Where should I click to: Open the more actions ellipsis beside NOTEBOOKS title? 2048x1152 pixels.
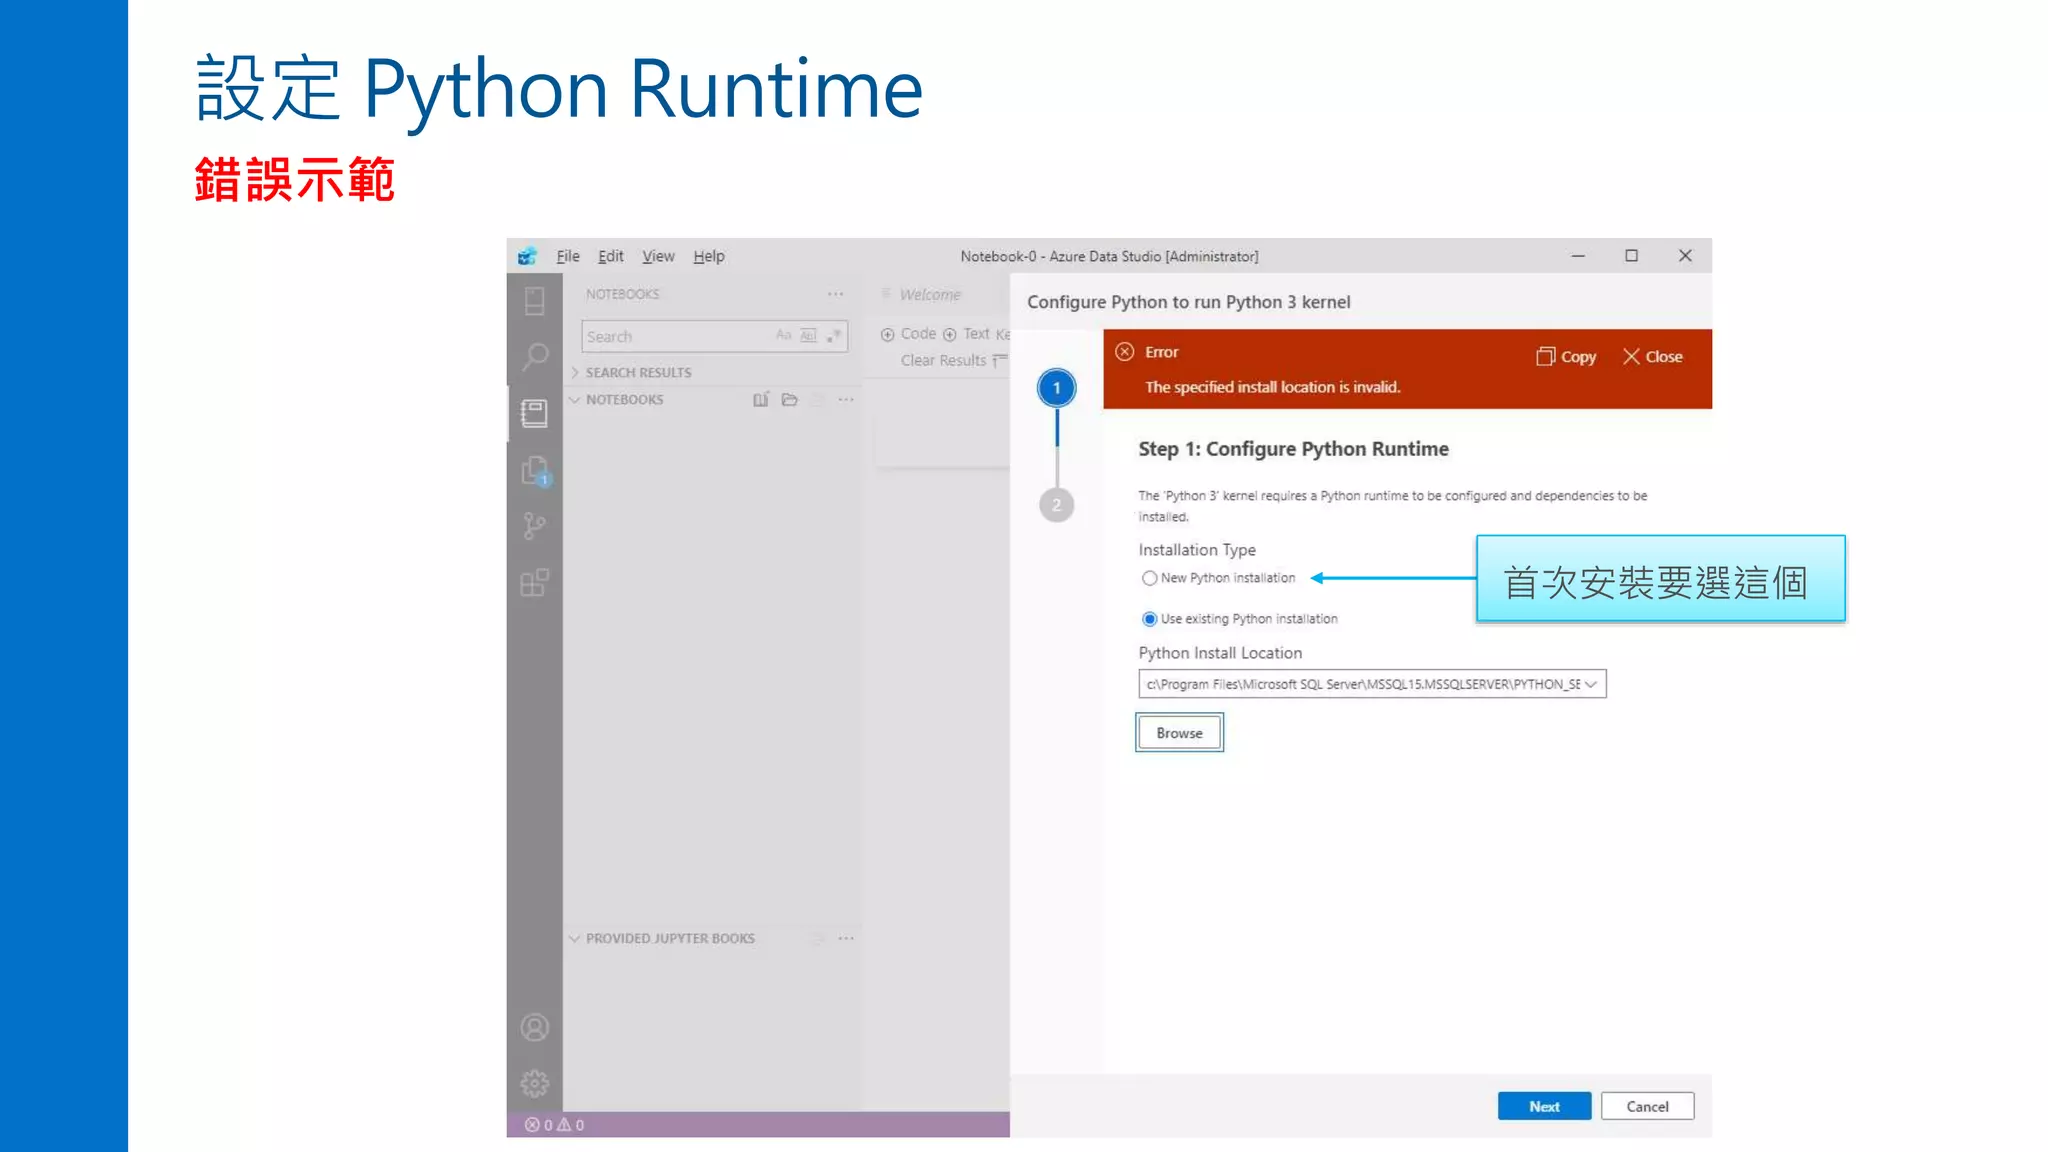pyautogui.click(x=835, y=294)
